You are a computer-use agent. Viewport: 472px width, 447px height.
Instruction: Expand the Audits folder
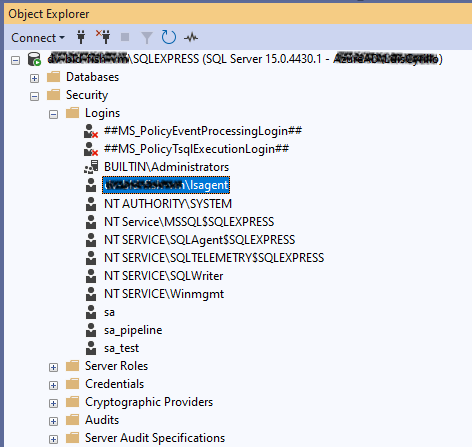coord(53,421)
